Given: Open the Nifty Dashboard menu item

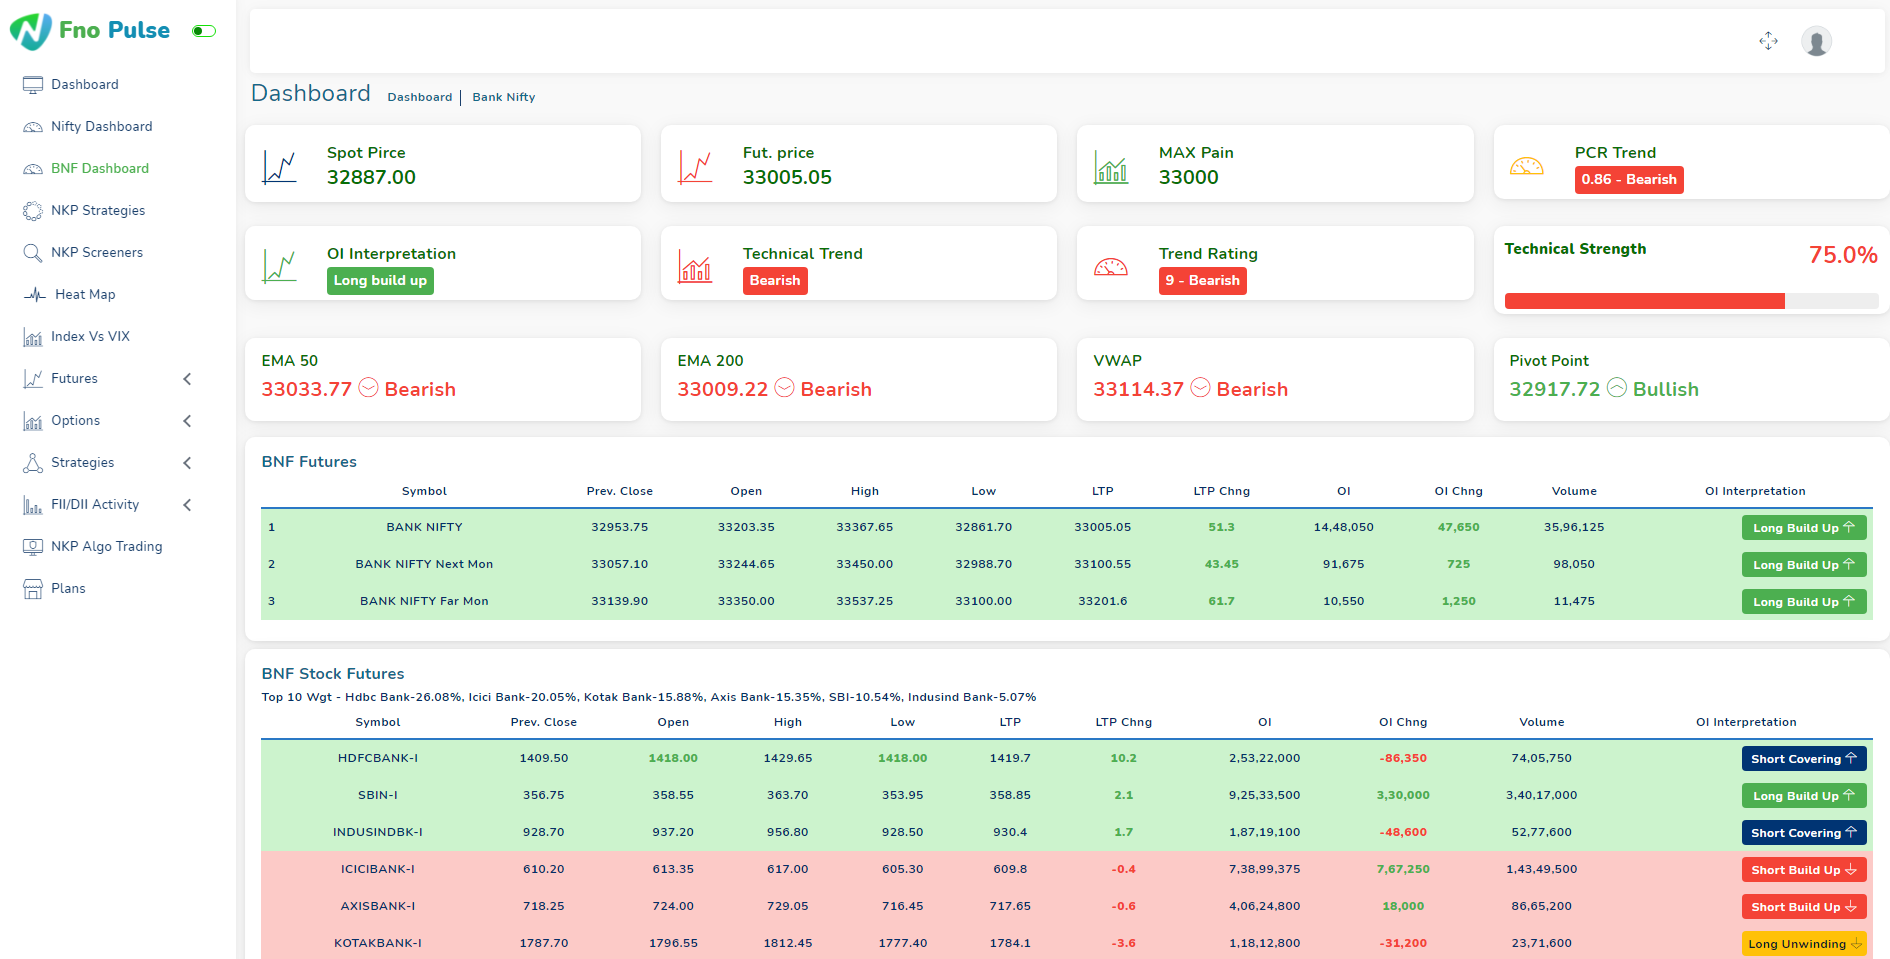Looking at the screenshot, I should [102, 127].
